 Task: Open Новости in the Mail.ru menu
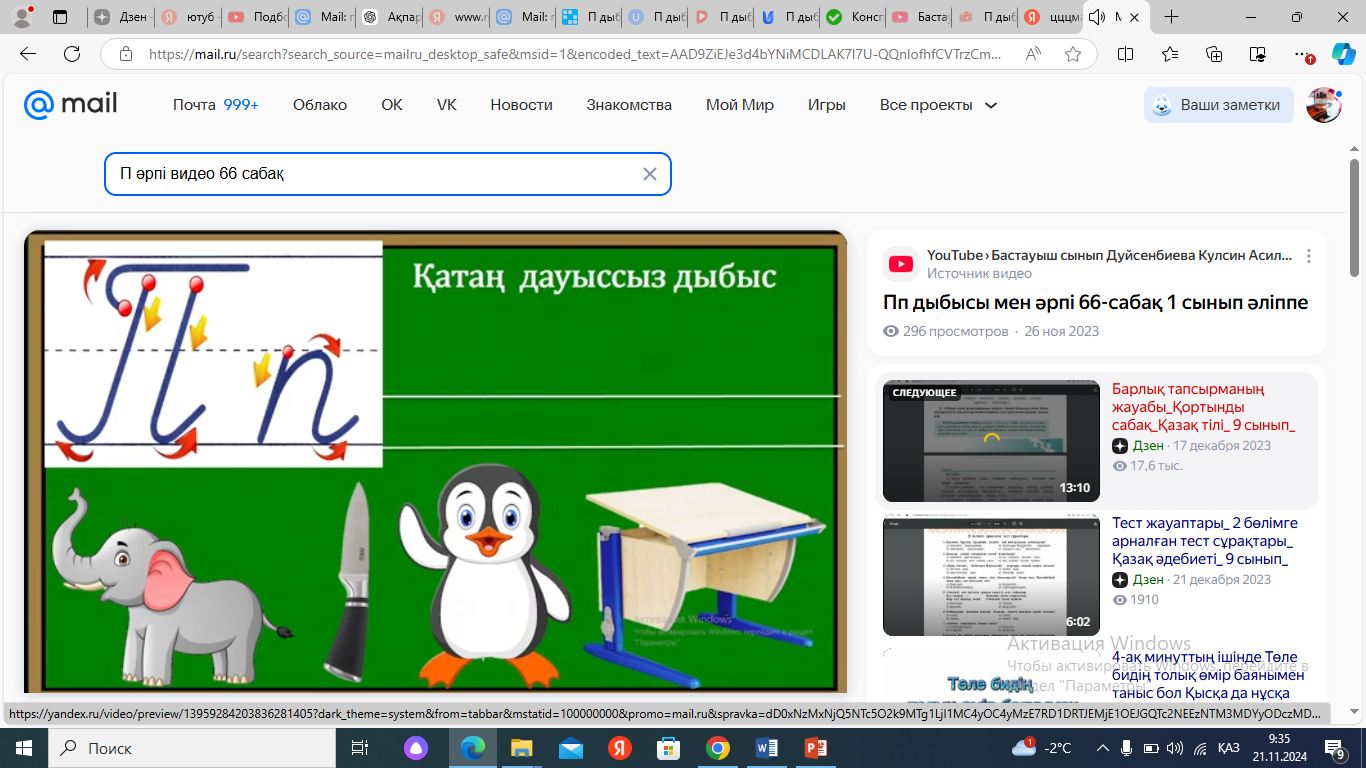(x=521, y=105)
